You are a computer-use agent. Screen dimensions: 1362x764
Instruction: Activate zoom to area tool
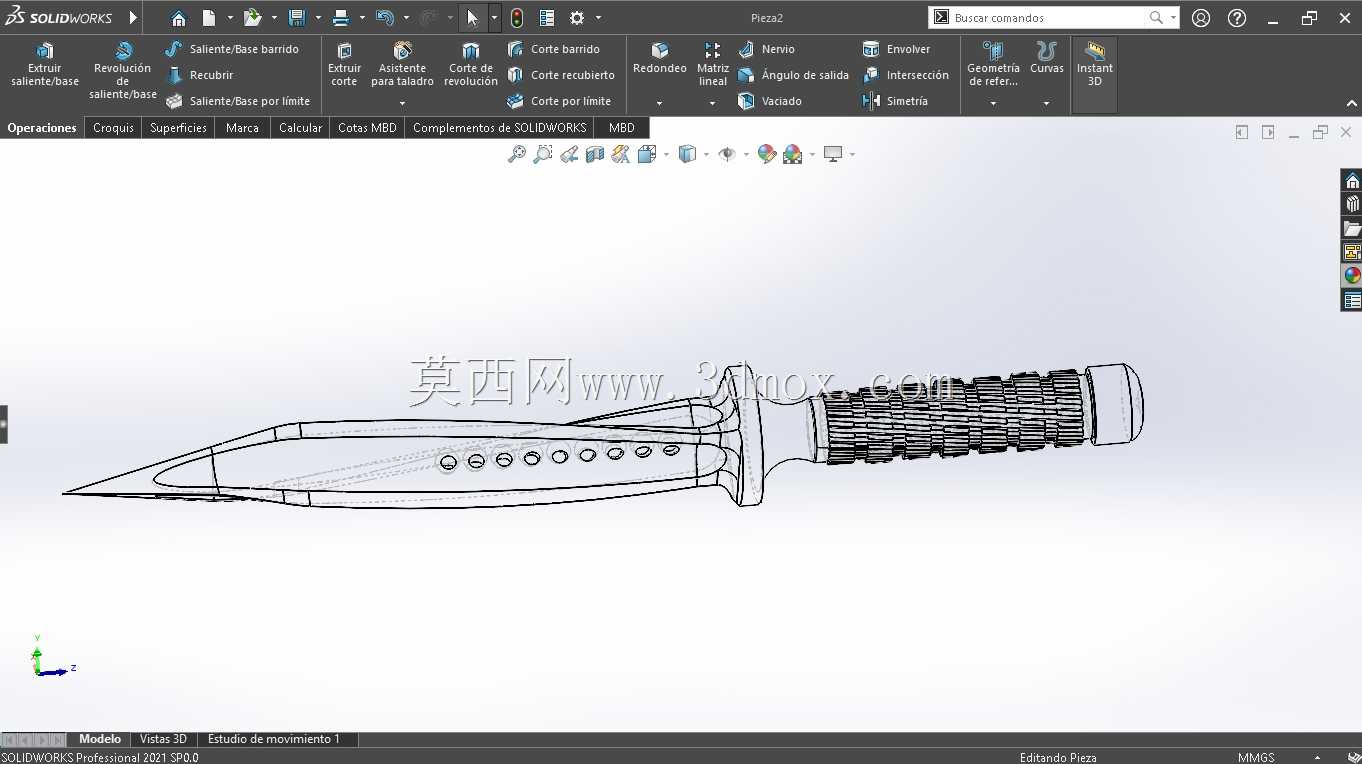point(543,154)
